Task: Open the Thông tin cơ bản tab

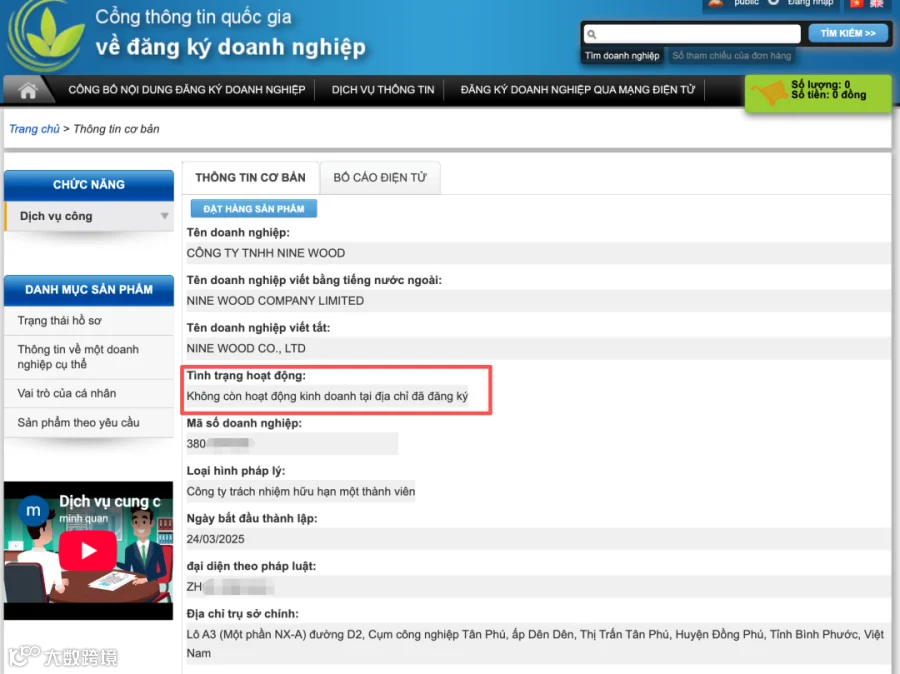Action: coord(250,177)
